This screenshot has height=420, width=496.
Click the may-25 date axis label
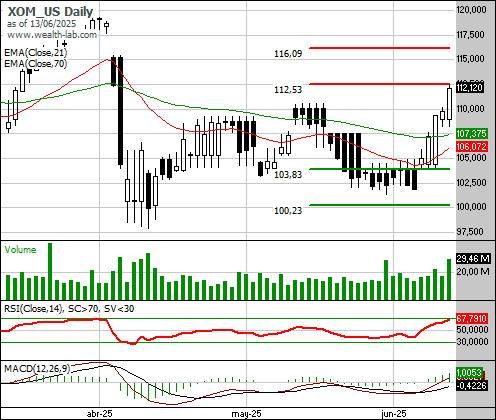[246, 414]
